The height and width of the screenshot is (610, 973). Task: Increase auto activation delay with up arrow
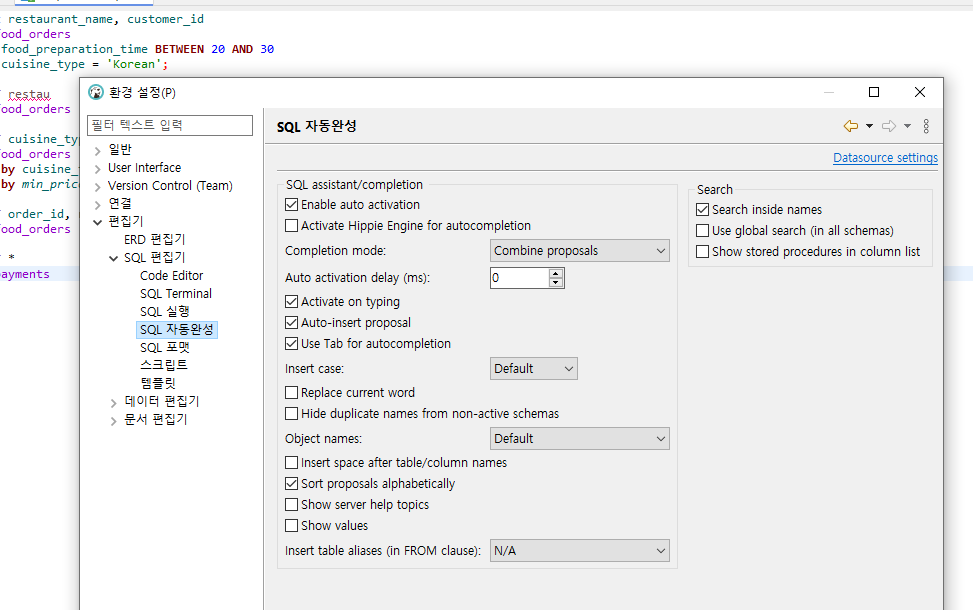coord(556,273)
